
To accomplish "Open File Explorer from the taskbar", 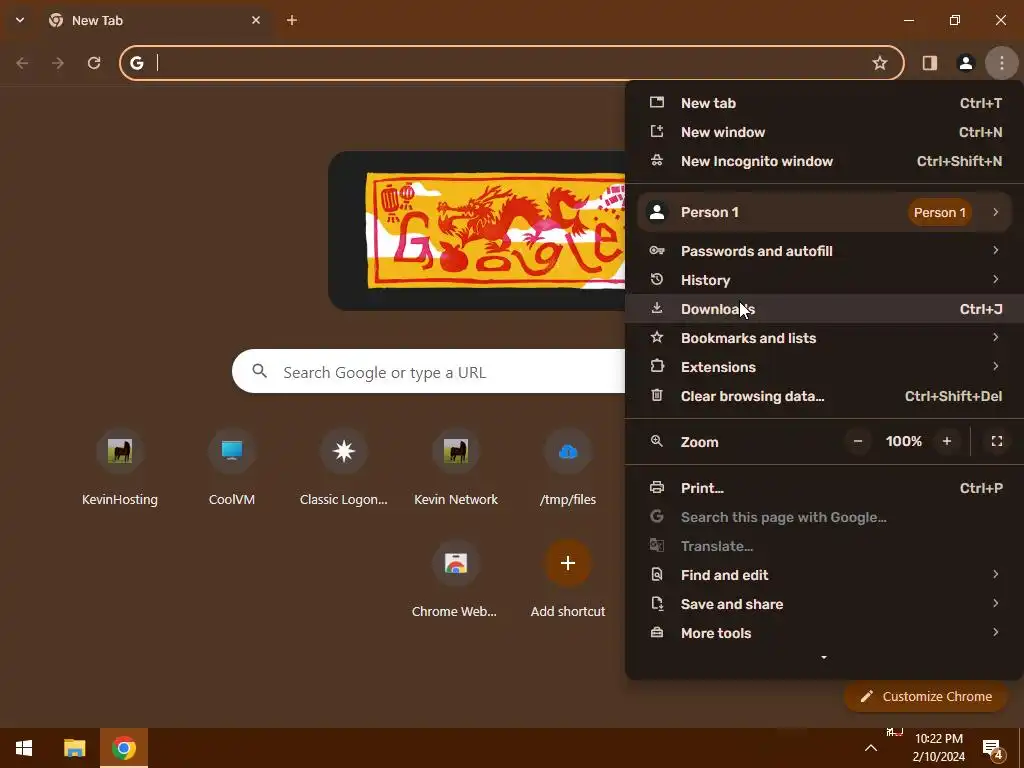I will click(x=74, y=748).
